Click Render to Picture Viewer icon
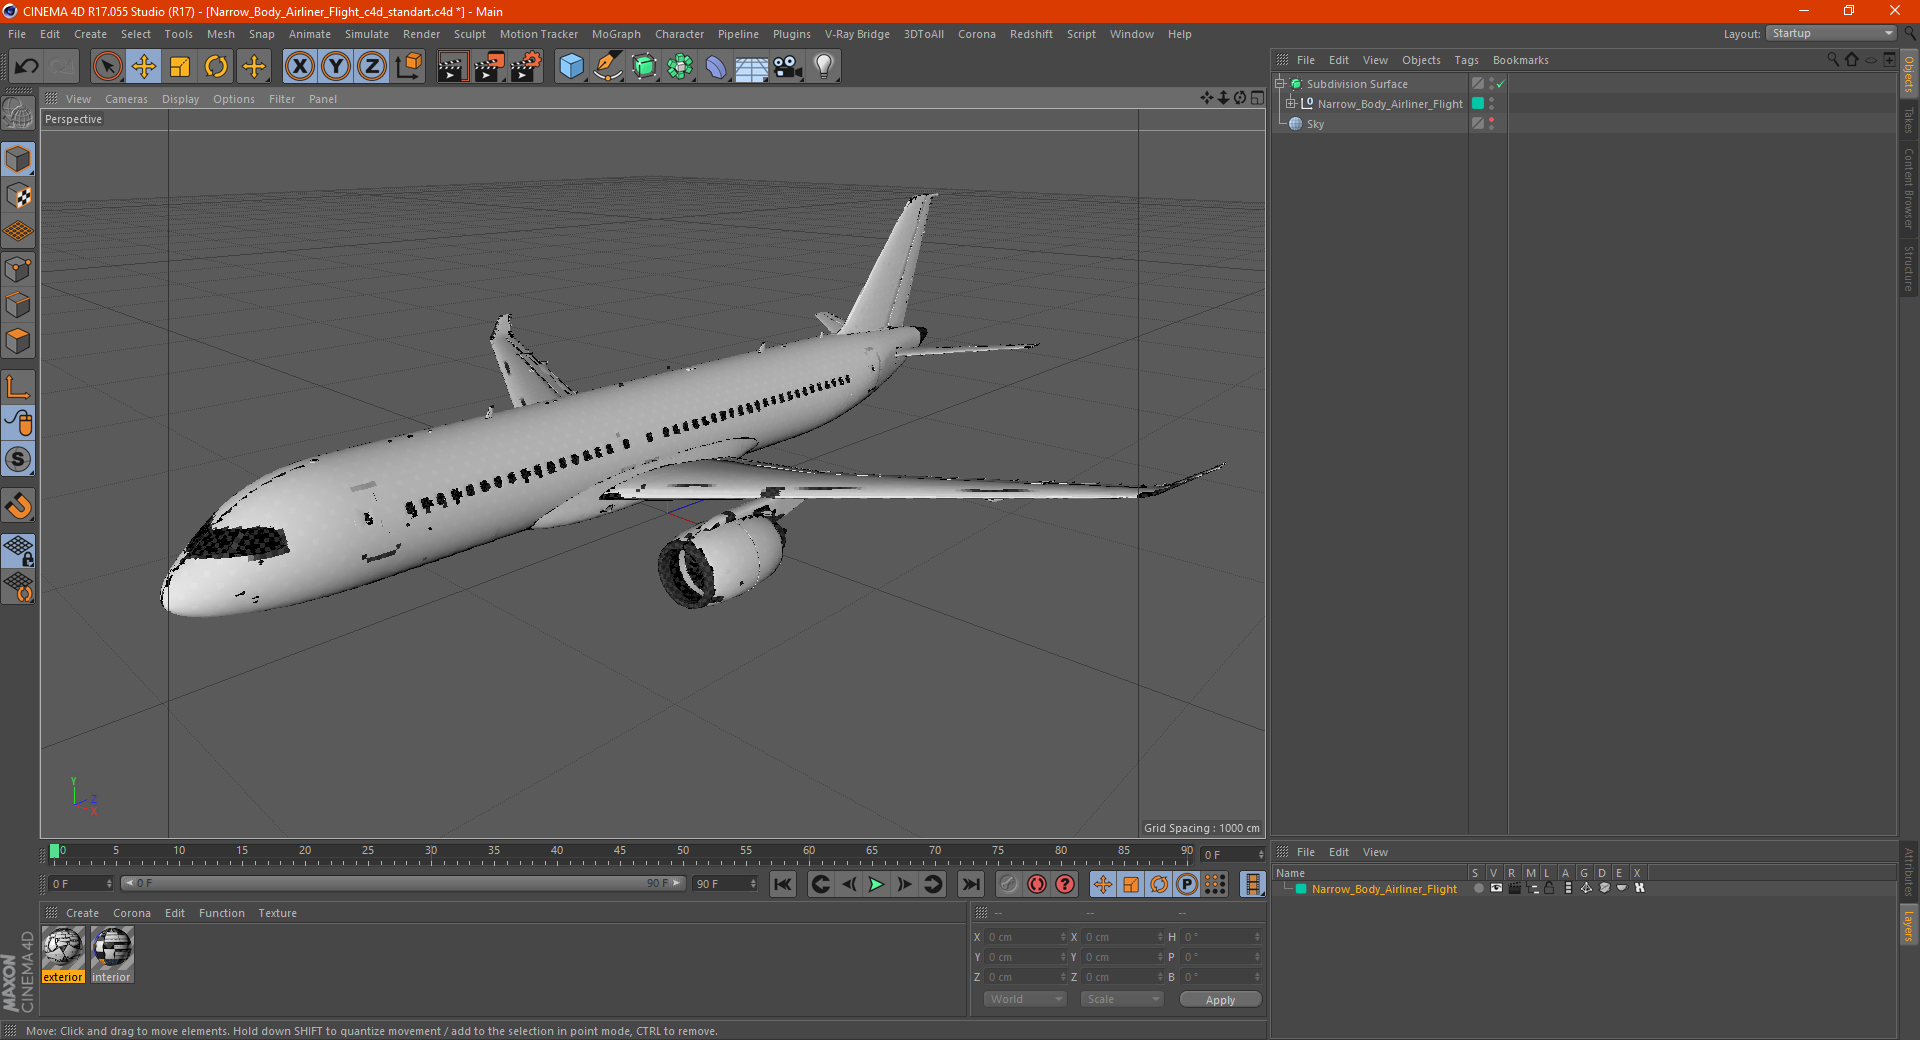 489,67
